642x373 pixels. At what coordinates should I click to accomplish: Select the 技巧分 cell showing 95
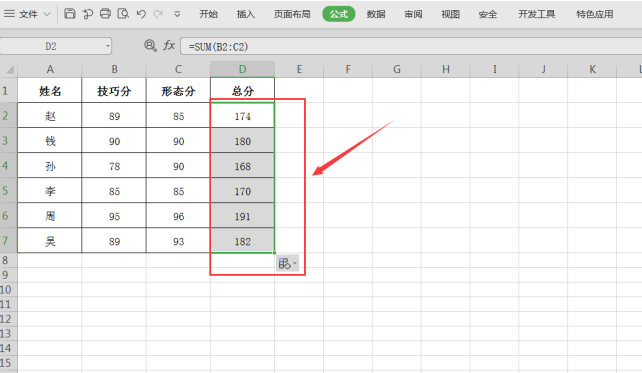[x=114, y=216]
